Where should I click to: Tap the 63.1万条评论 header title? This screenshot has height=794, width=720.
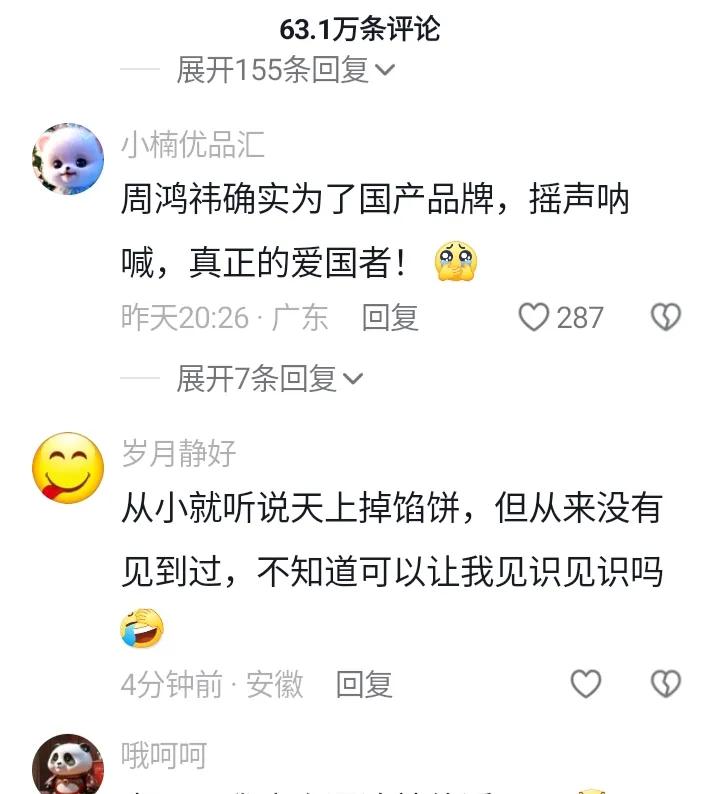tap(360, 29)
